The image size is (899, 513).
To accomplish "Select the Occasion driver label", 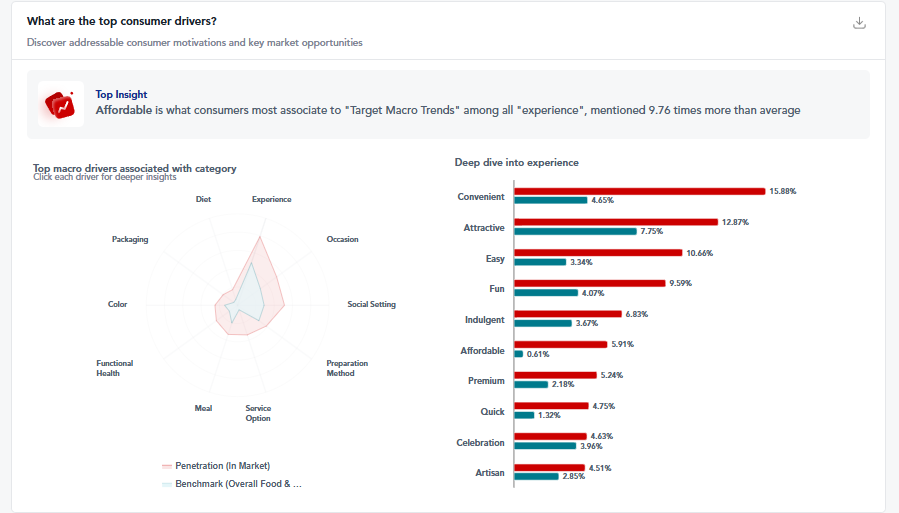I will pyautogui.click(x=342, y=239).
